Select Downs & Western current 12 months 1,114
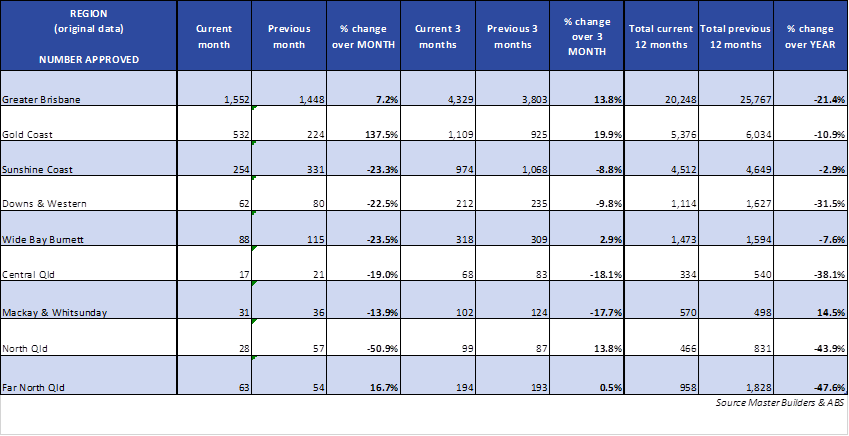The width and height of the screenshot is (849, 436). click(x=661, y=193)
